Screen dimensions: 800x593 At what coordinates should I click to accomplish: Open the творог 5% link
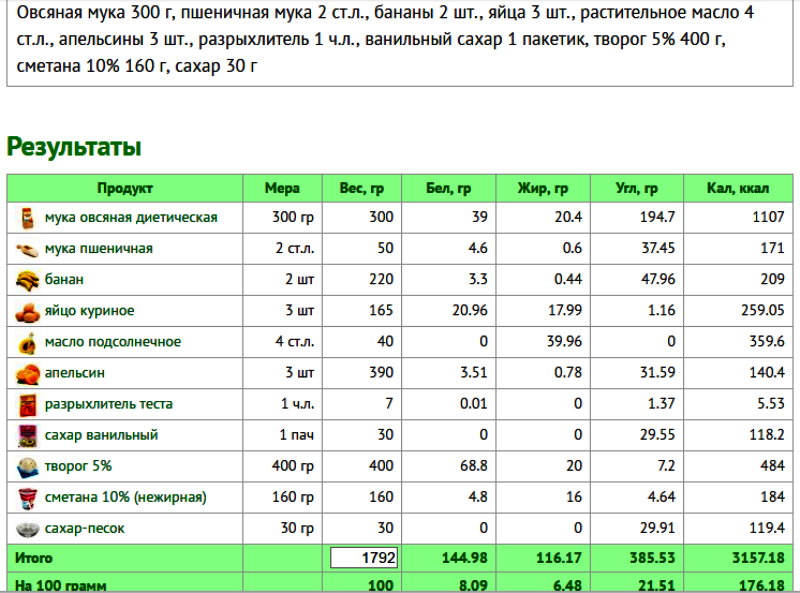pos(78,466)
